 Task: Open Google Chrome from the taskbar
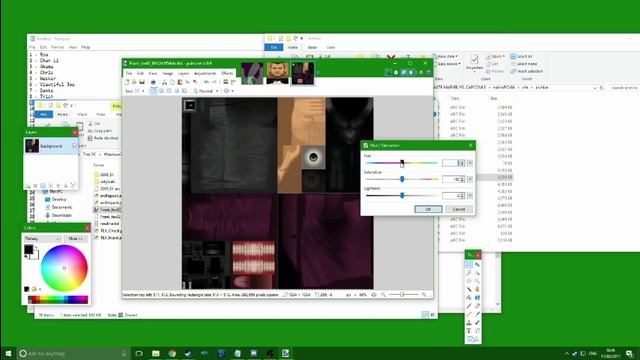pos(172,353)
